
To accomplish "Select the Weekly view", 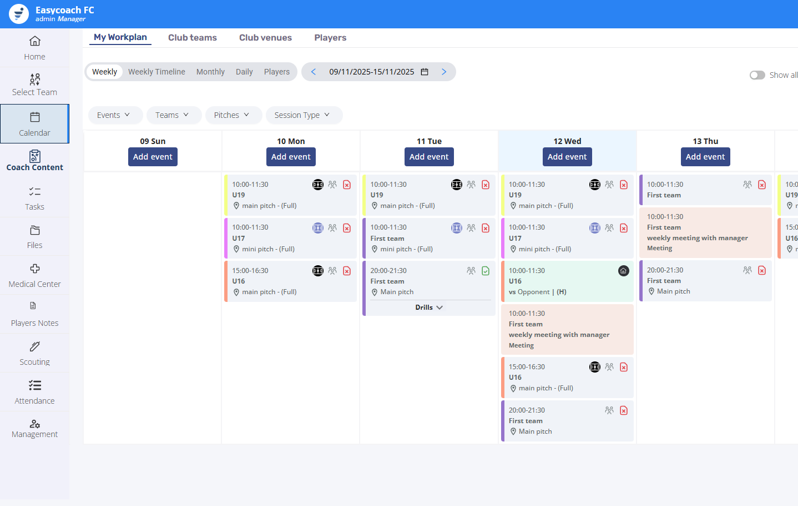I will click(104, 72).
